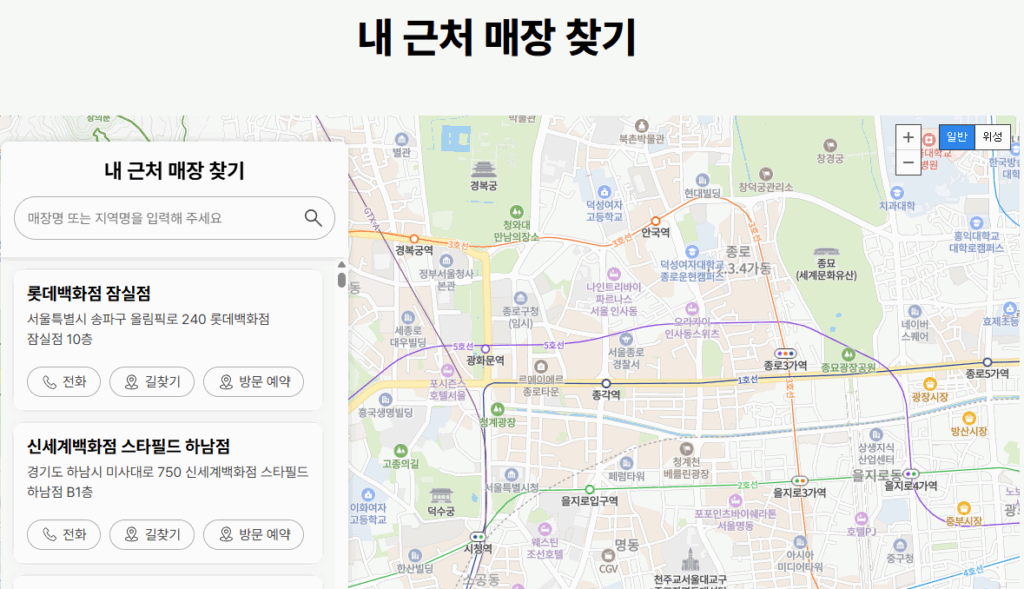This screenshot has height=589, width=1024.
Task: Select 롯데백화점 잠실점 store title
Action: (89, 293)
